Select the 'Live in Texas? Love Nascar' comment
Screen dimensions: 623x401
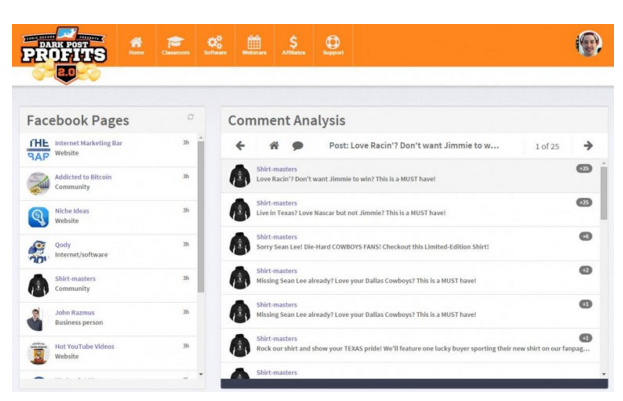[x=410, y=210]
